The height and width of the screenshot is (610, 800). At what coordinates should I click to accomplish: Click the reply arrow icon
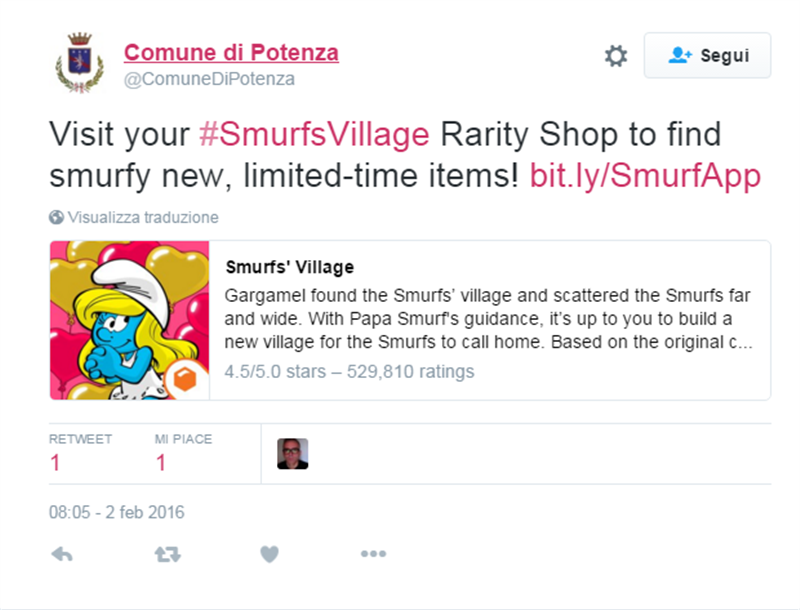(61, 554)
